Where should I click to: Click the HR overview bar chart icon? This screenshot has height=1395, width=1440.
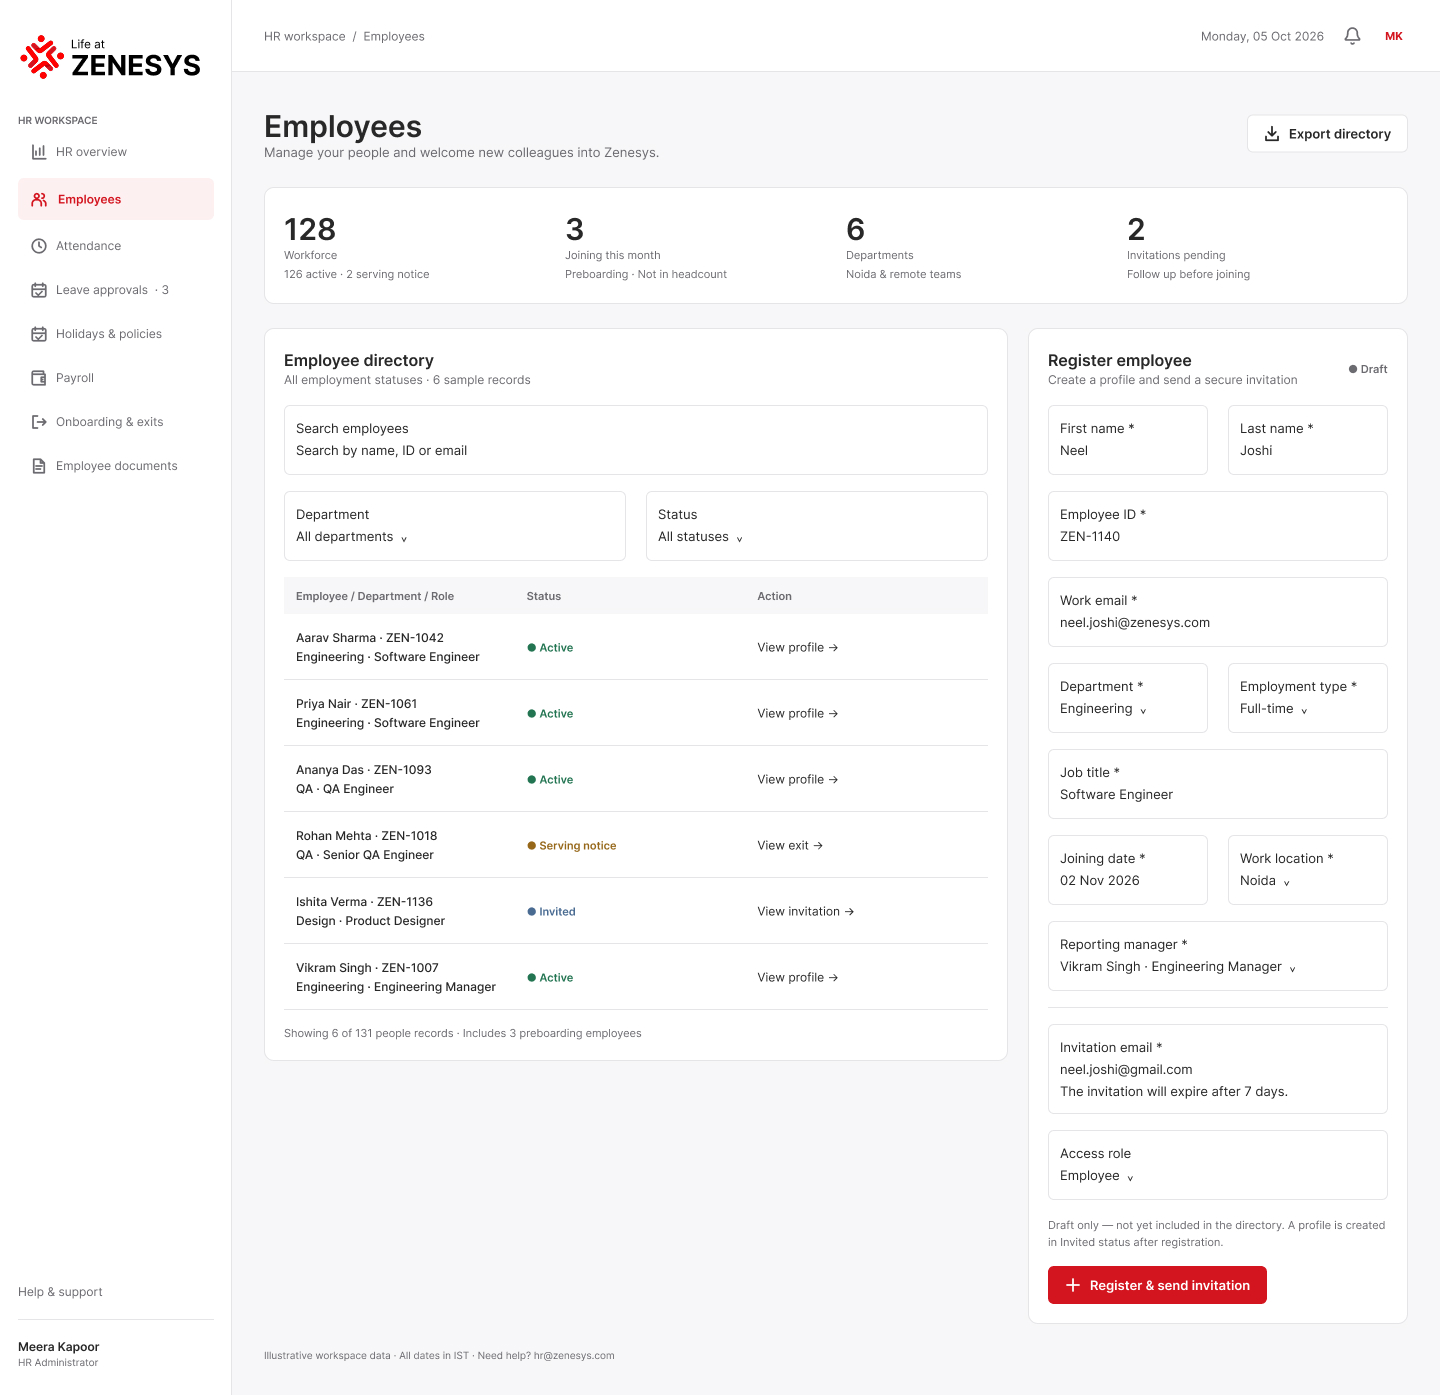pyautogui.click(x=39, y=152)
